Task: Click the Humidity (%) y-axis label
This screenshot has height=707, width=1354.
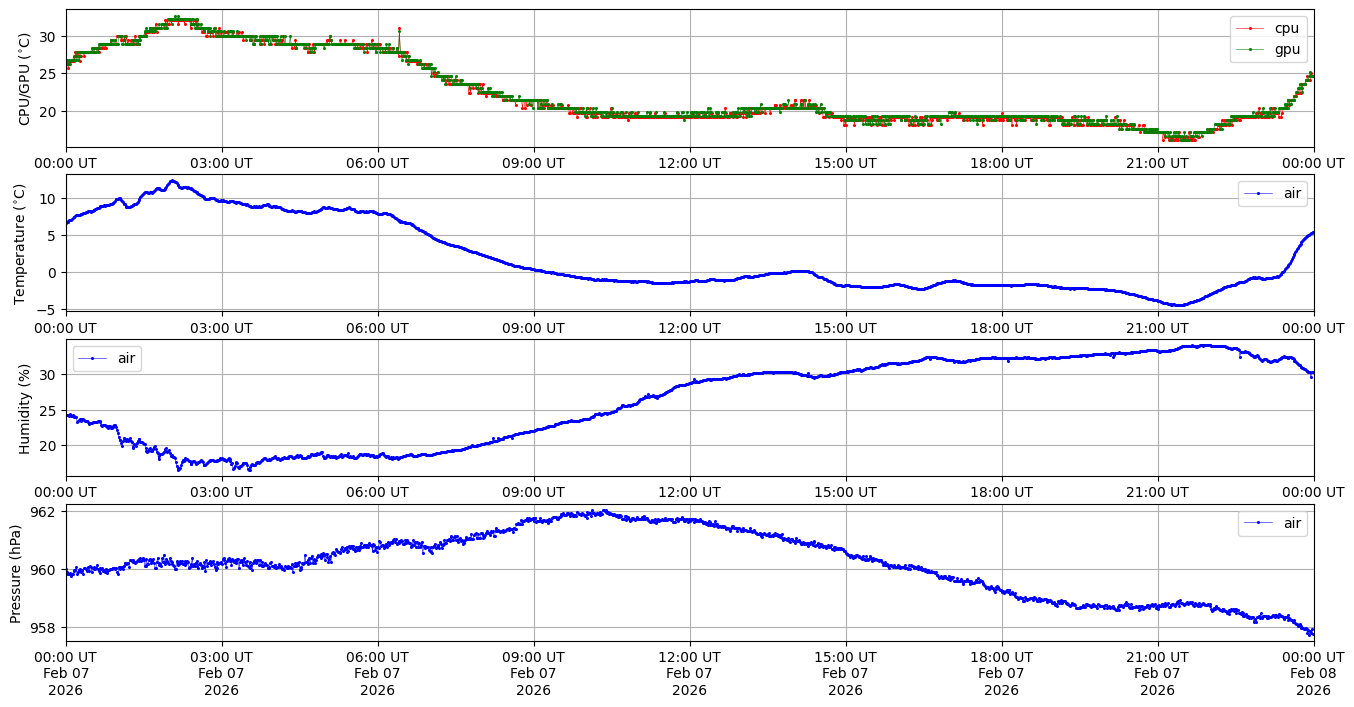Action: 24,408
